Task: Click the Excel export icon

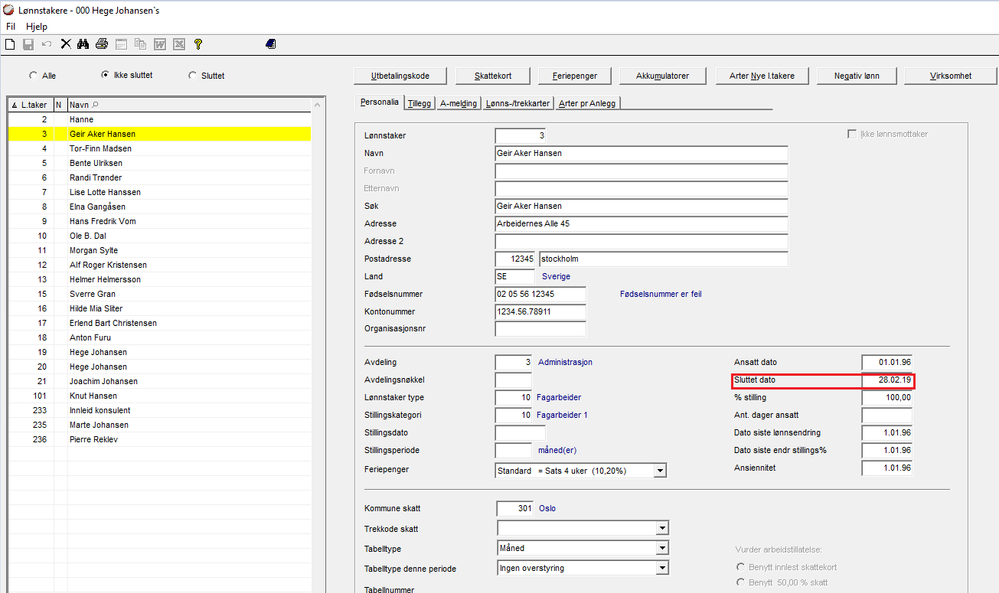Action: (x=179, y=44)
